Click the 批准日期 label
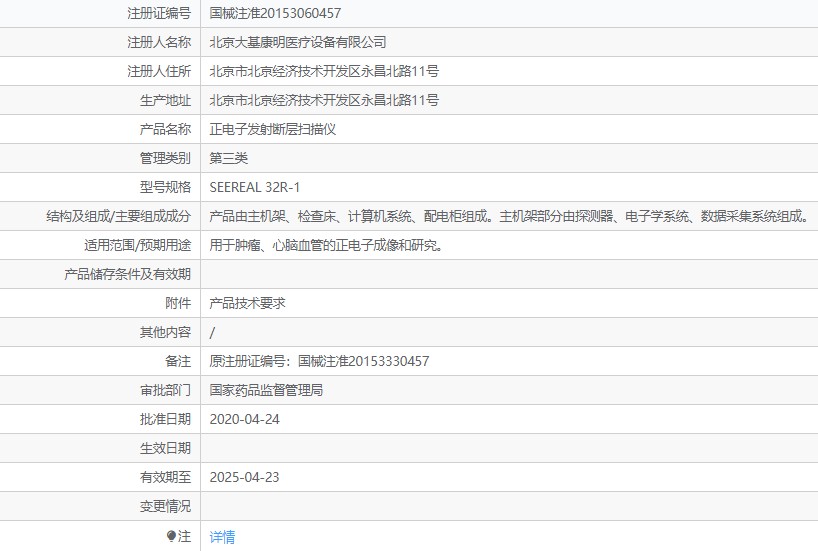Screen dimensions: 818x551 click(x=165, y=419)
